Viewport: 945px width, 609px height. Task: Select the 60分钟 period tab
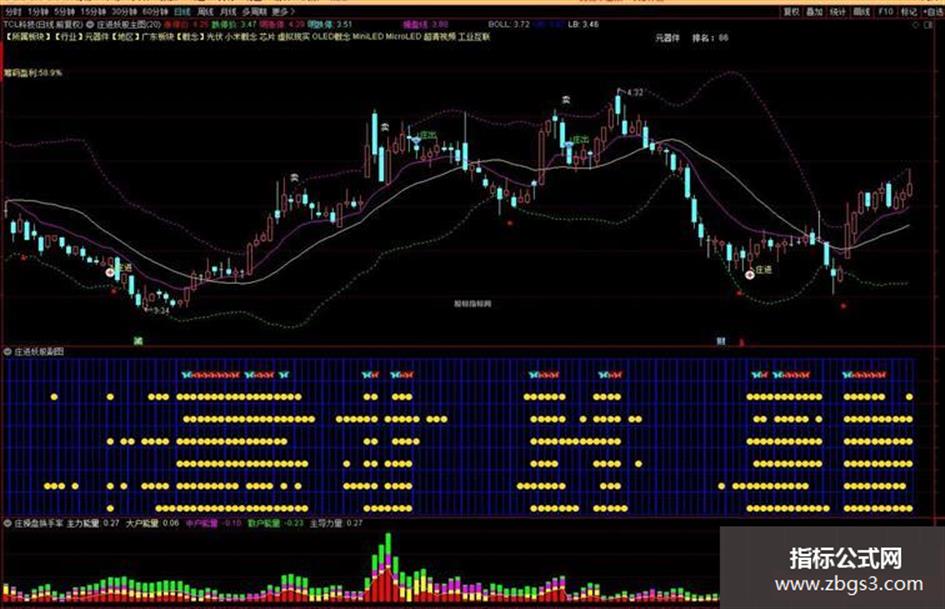155,12
